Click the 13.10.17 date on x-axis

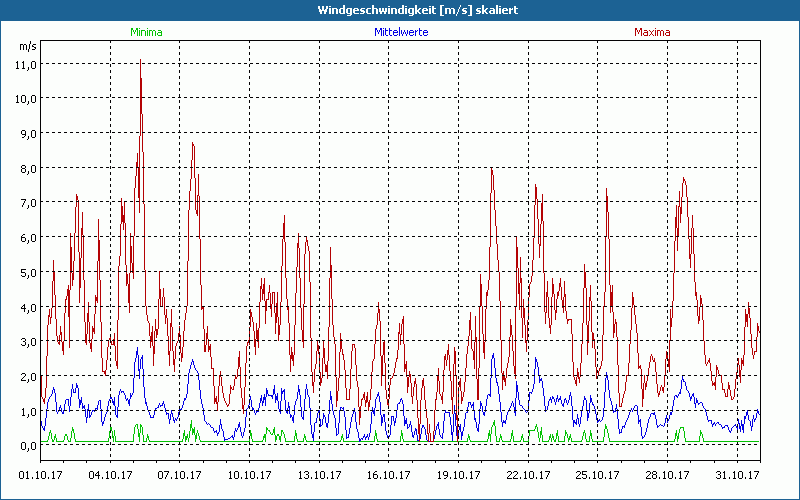pos(319,475)
